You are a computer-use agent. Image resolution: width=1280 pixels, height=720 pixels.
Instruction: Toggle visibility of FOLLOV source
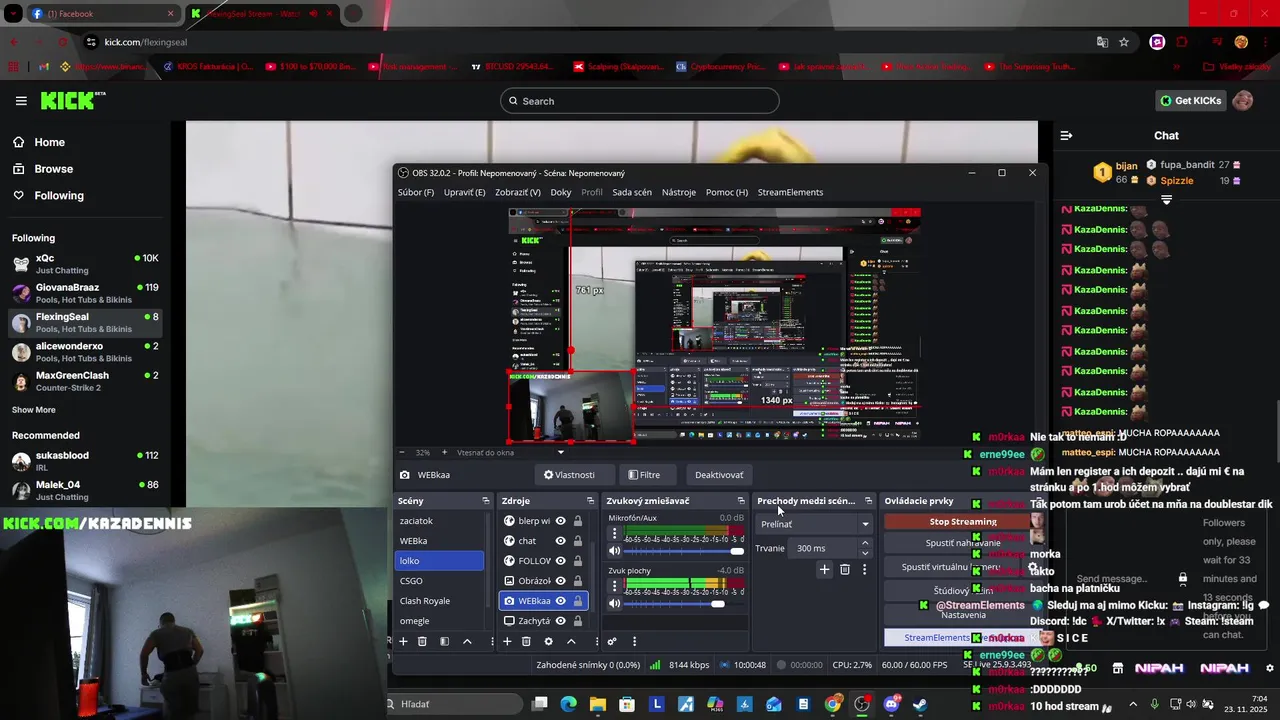point(561,561)
